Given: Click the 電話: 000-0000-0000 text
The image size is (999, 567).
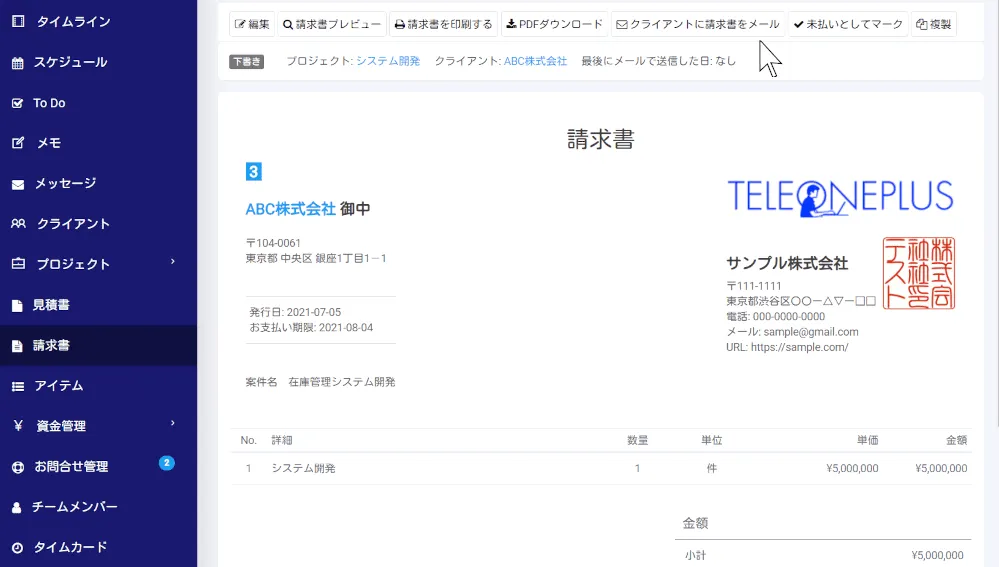Looking at the screenshot, I should pyautogui.click(x=775, y=317).
